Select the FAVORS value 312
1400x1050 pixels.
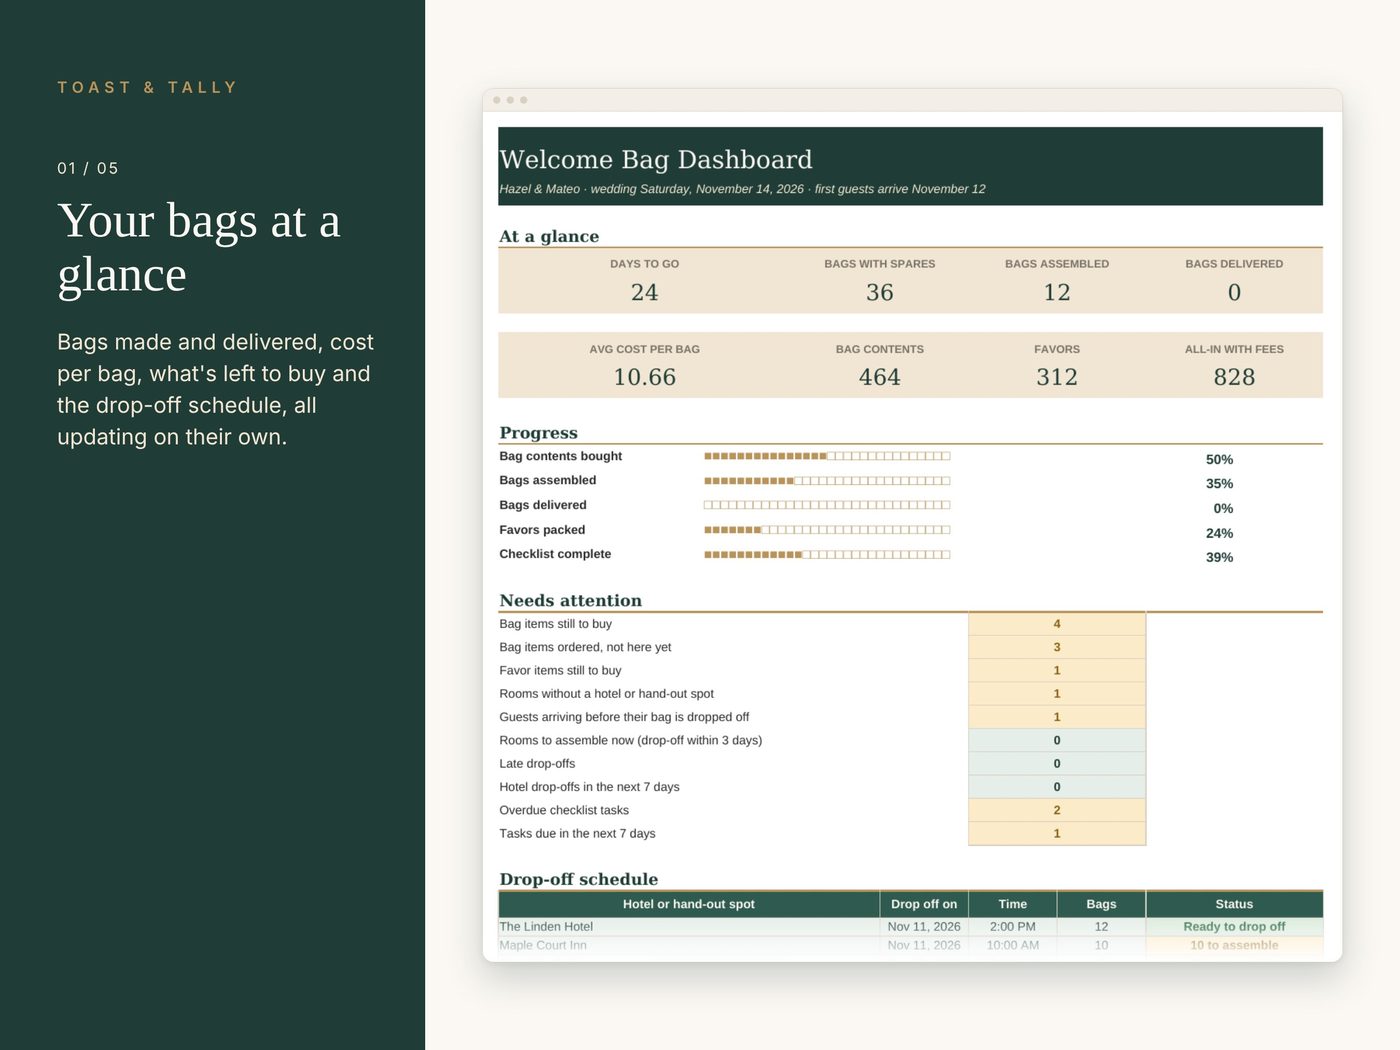pos(1056,377)
